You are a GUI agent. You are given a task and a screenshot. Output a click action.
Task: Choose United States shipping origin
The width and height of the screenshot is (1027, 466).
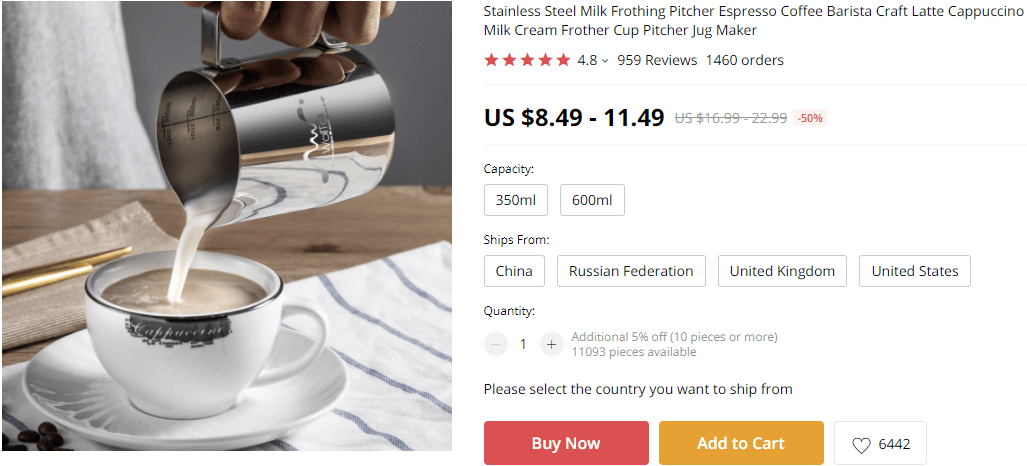[x=914, y=271]
